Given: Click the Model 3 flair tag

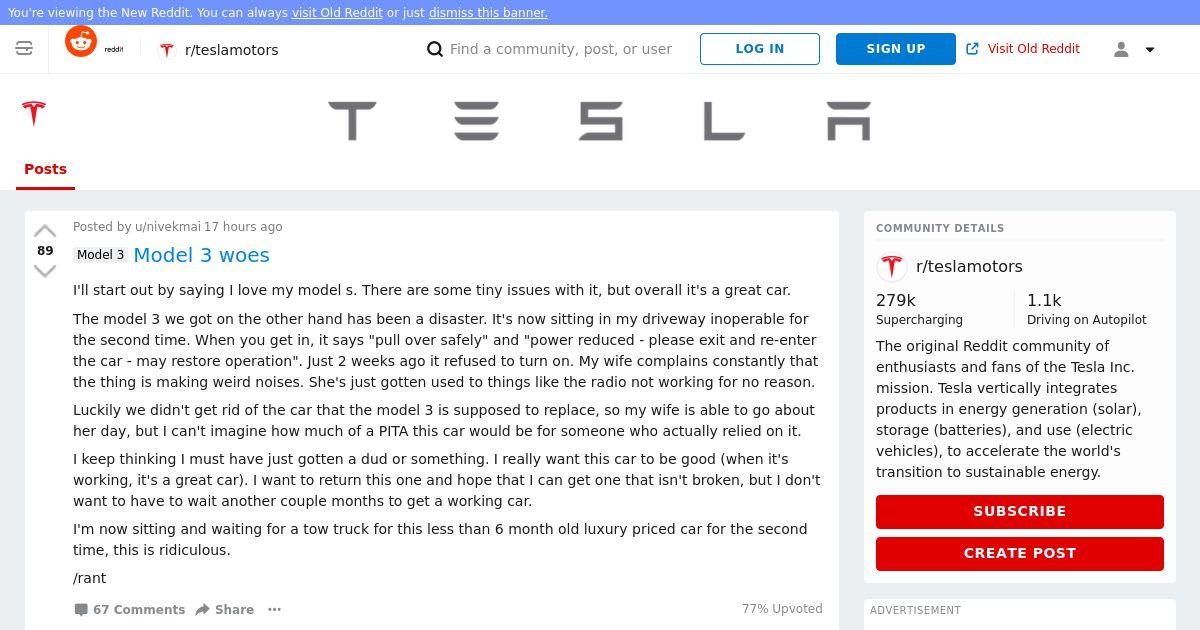Looking at the screenshot, I should (x=101, y=255).
